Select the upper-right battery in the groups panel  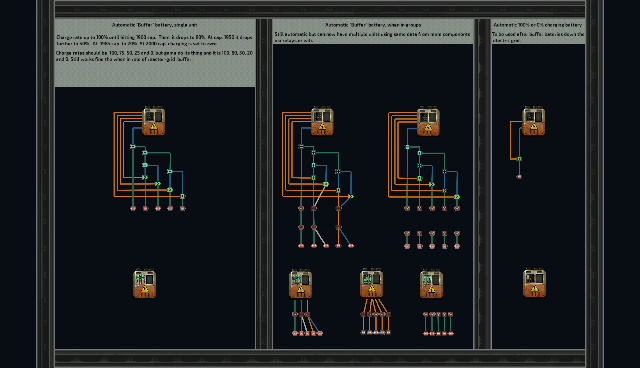pyautogui.click(x=428, y=121)
